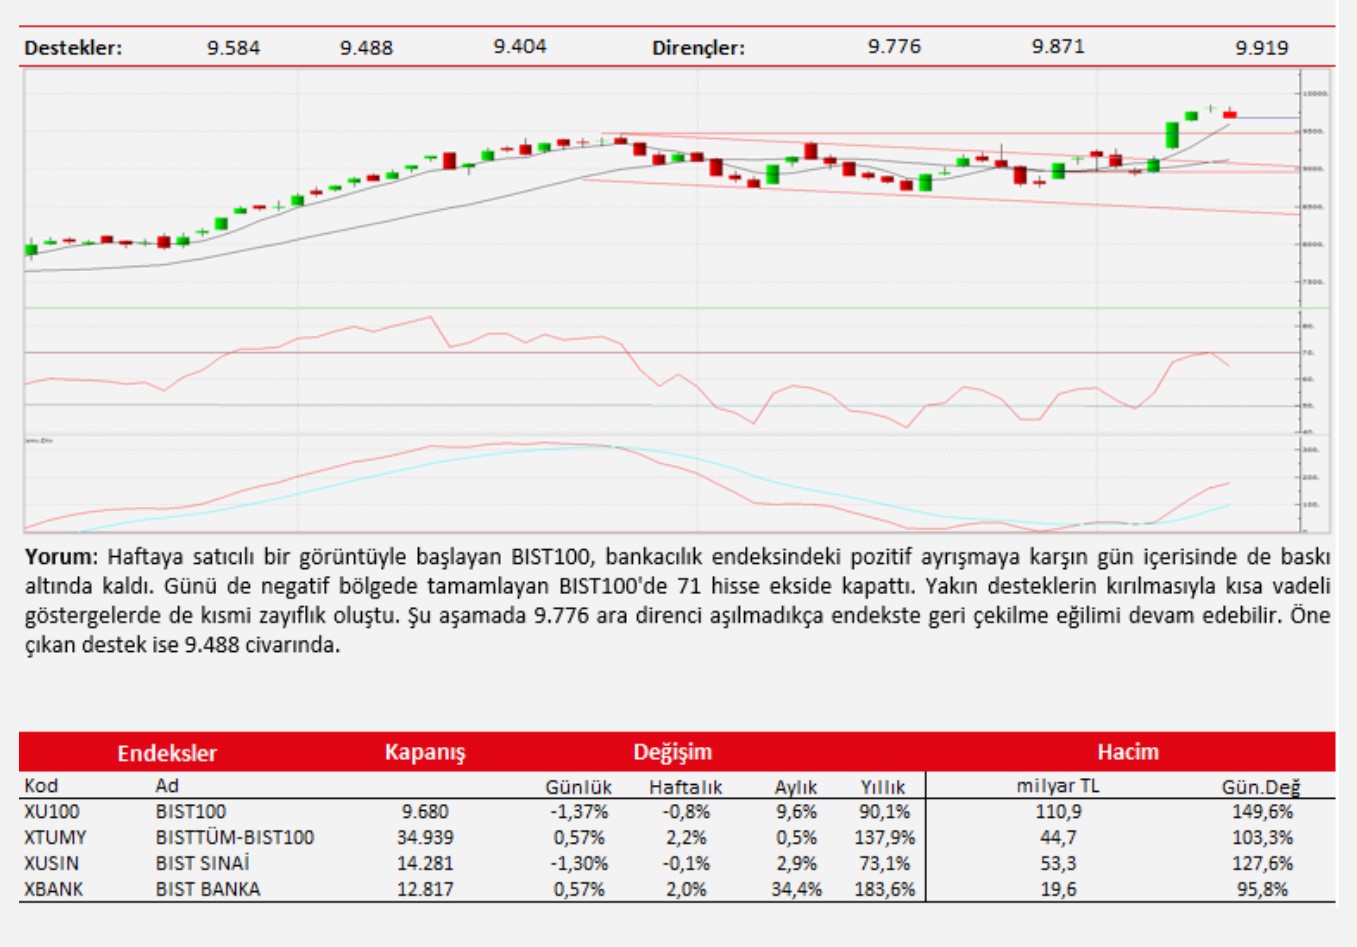Select monthly change 34,4%
1357x947 pixels.
[796, 889]
